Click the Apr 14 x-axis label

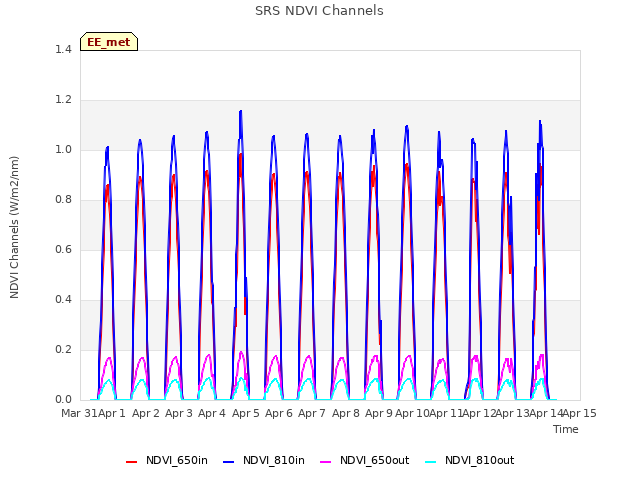[546, 413]
